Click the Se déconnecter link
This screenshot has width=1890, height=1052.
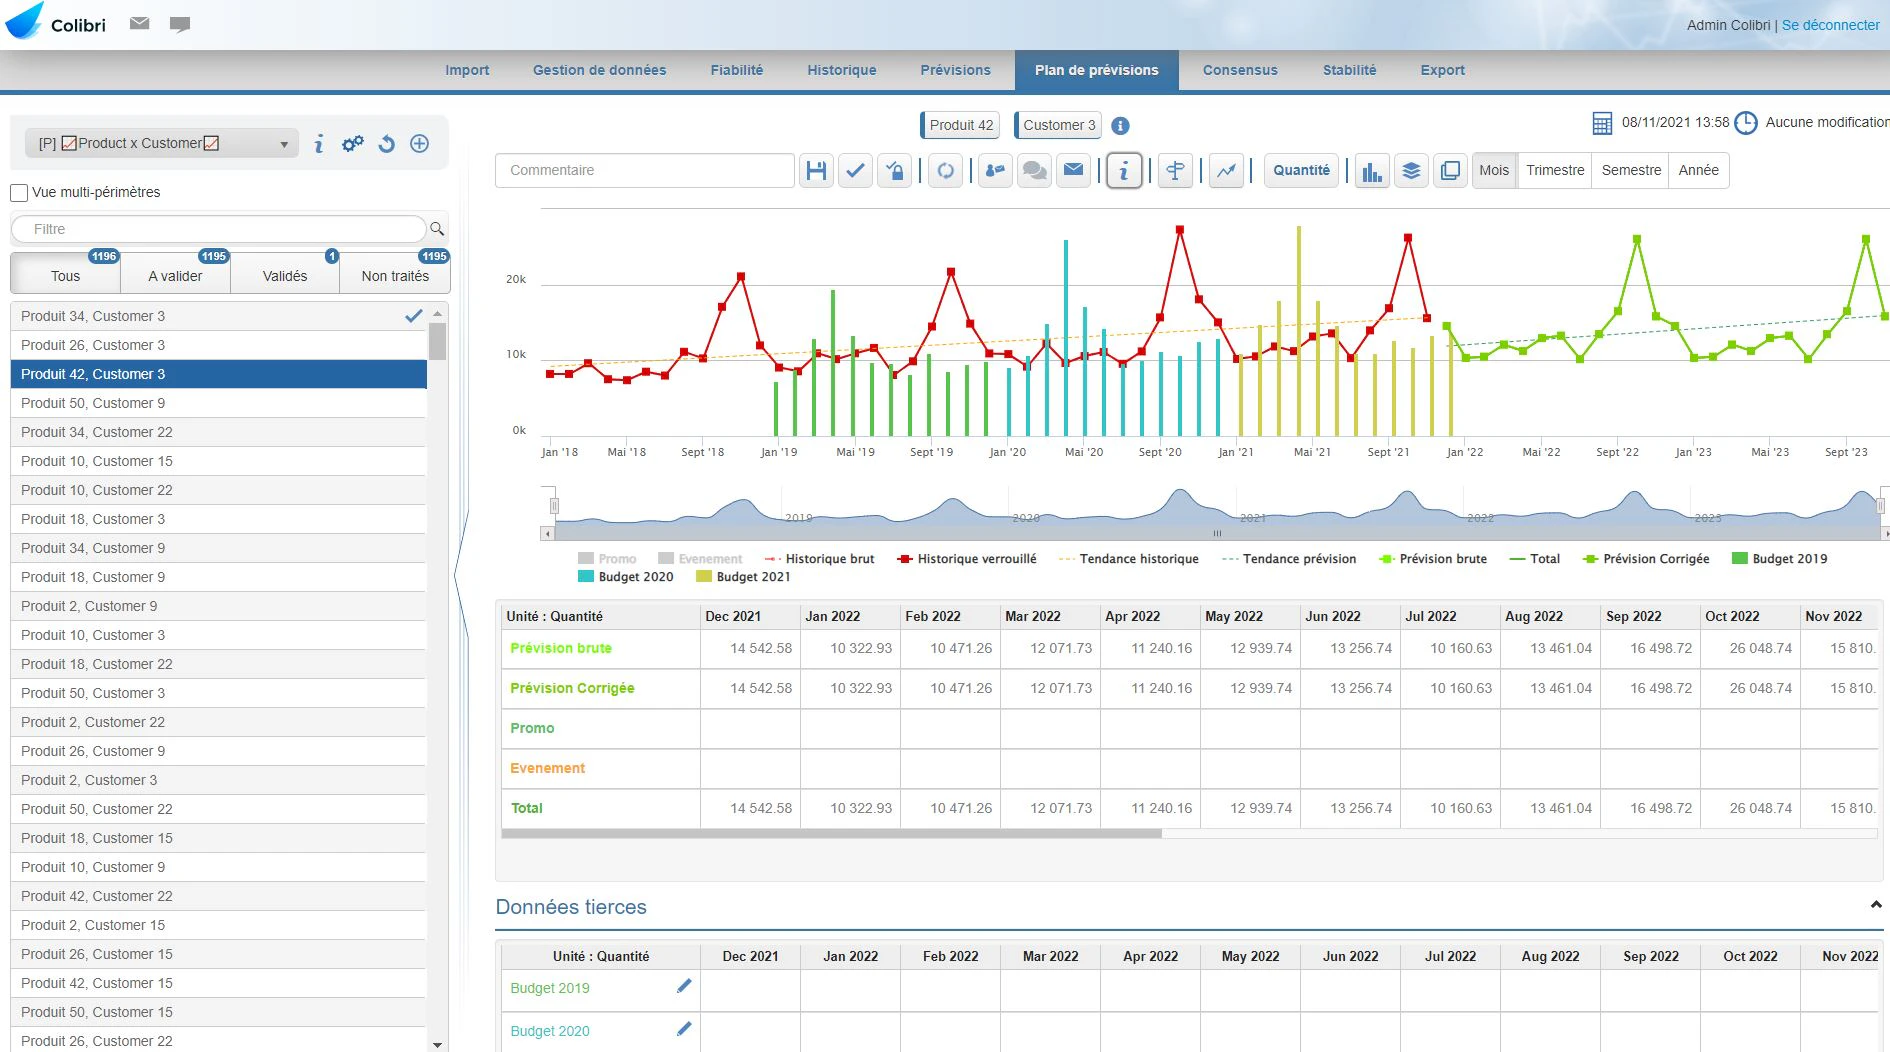tap(1830, 25)
